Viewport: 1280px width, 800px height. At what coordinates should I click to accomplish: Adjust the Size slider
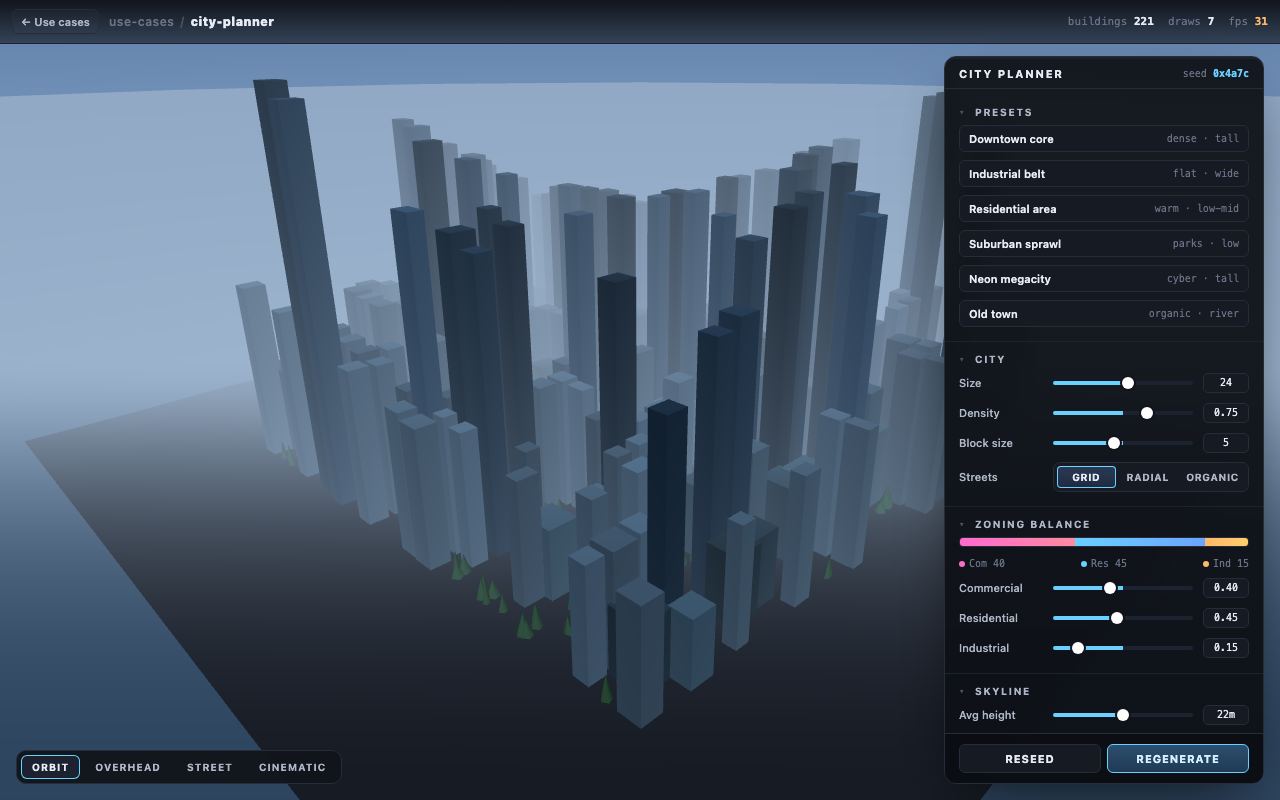click(x=1123, y=383)
